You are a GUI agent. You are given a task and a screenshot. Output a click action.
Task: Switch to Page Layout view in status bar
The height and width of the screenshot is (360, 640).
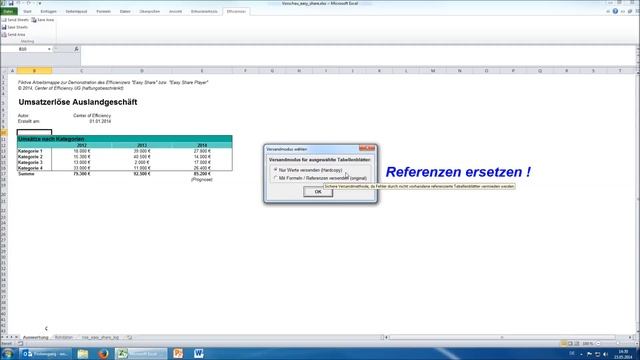pos(570,344)
